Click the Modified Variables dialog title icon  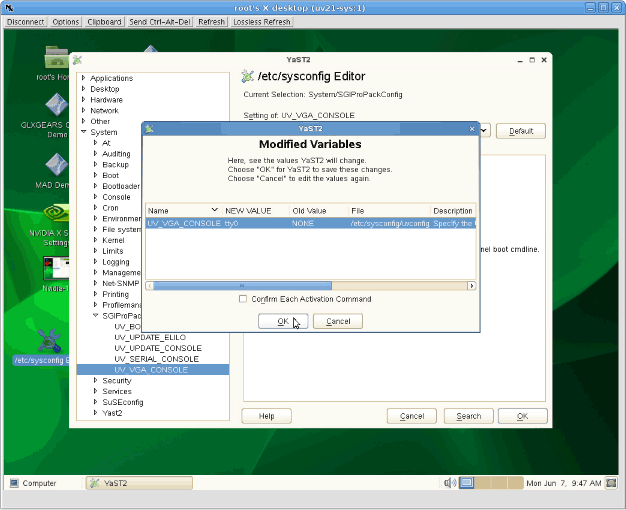click(149, 129)
